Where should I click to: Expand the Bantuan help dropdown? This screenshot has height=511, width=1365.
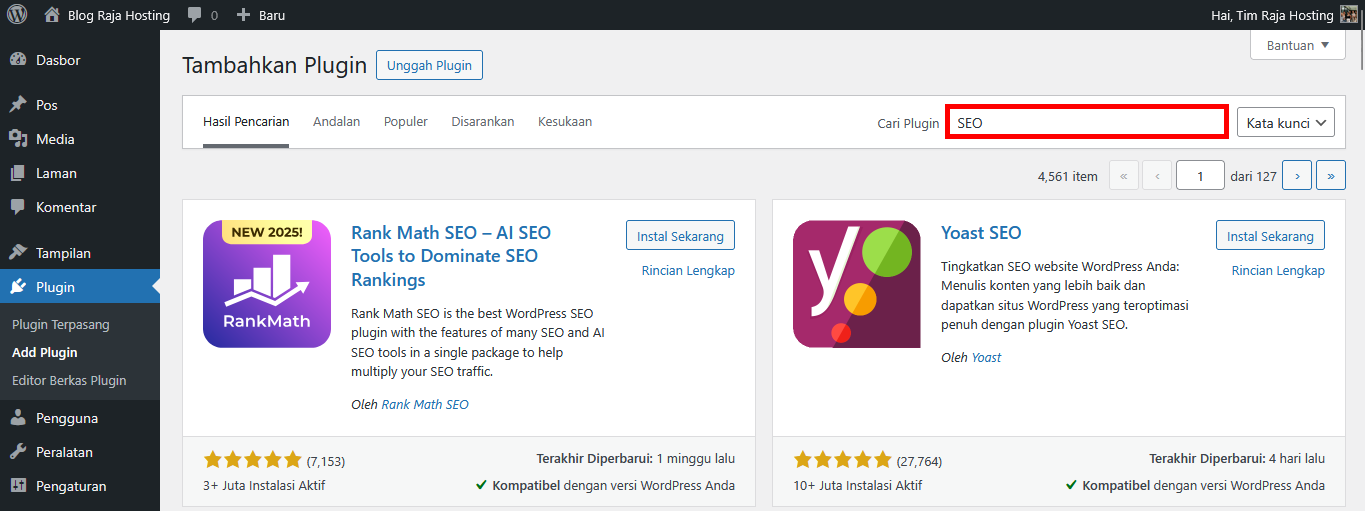coord(1297,45)
